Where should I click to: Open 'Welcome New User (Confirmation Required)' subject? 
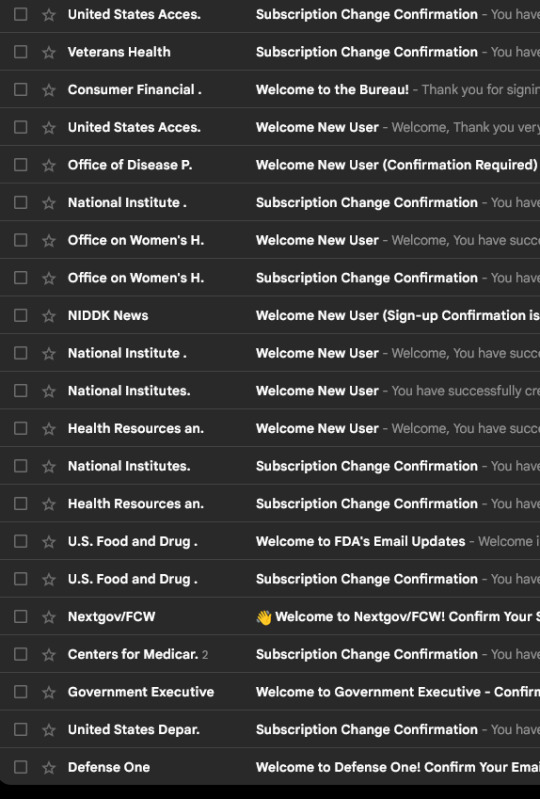(x=396, y=165)
